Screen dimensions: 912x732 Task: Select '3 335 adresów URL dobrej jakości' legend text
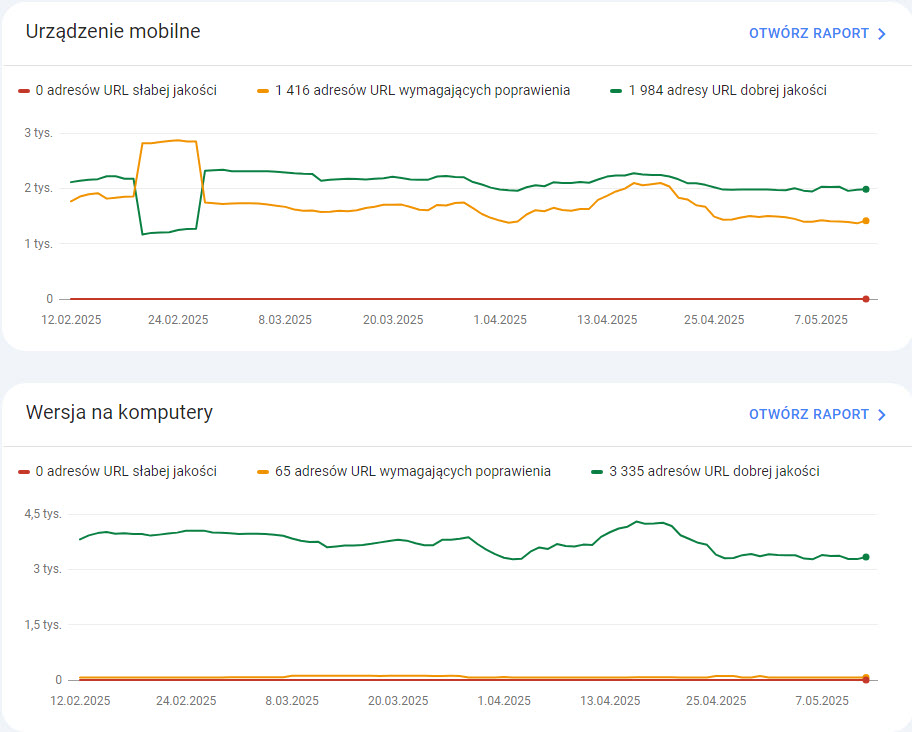point(714,471)
